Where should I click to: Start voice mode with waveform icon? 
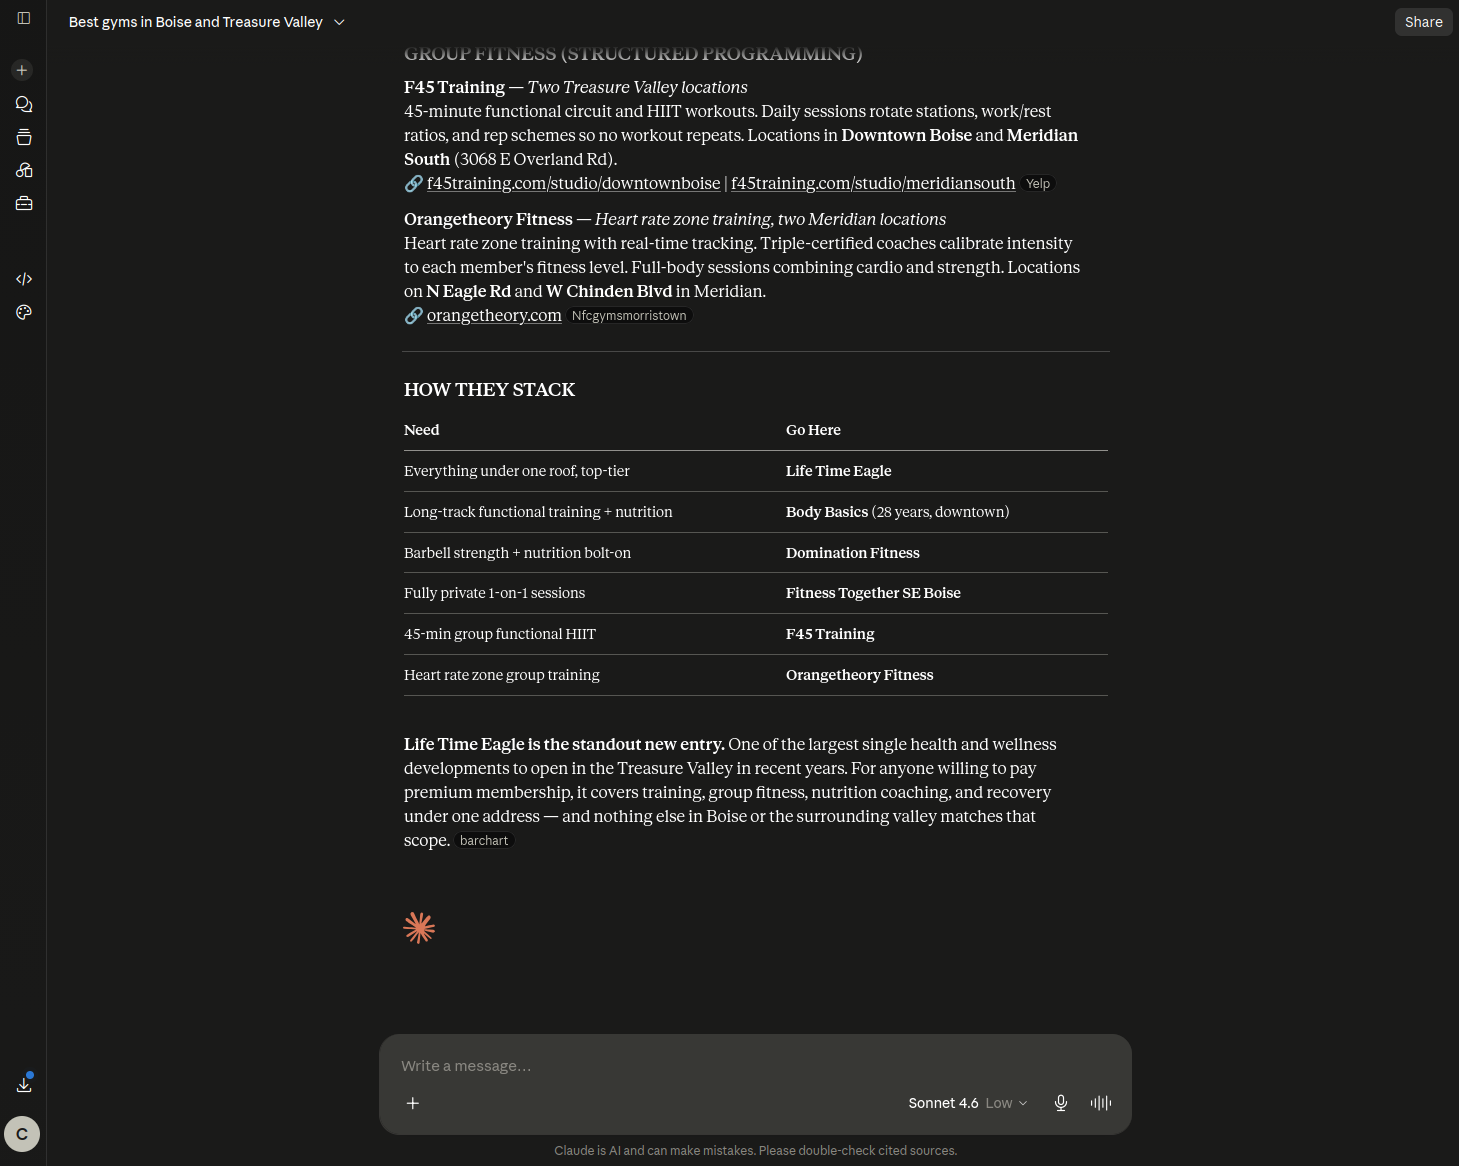click(1101, 1103)
